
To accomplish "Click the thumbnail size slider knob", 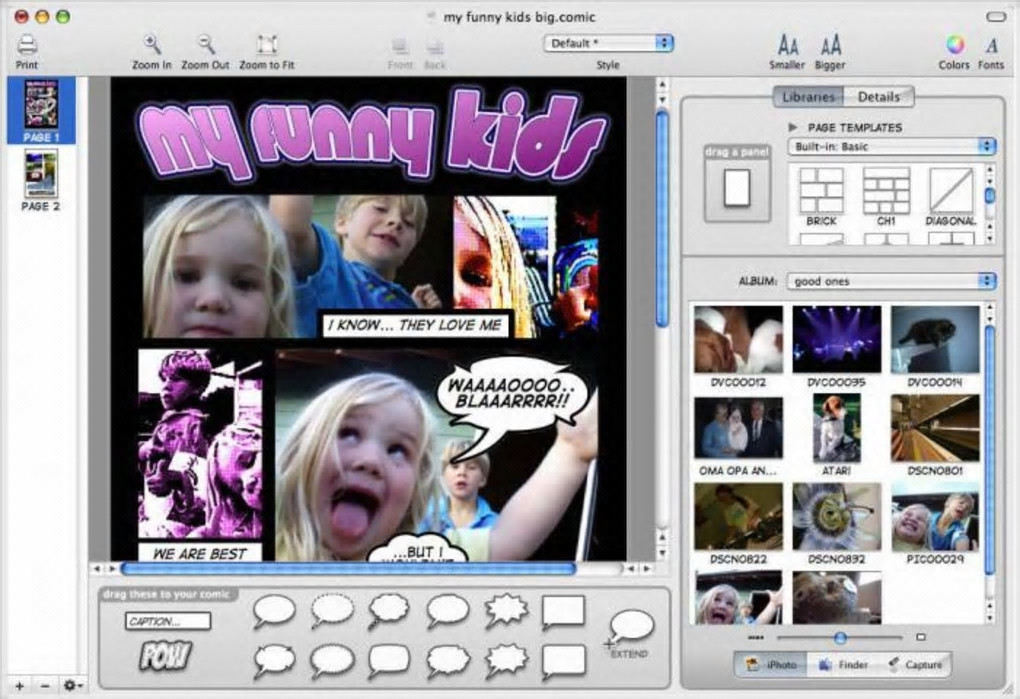I will (840, 637).
